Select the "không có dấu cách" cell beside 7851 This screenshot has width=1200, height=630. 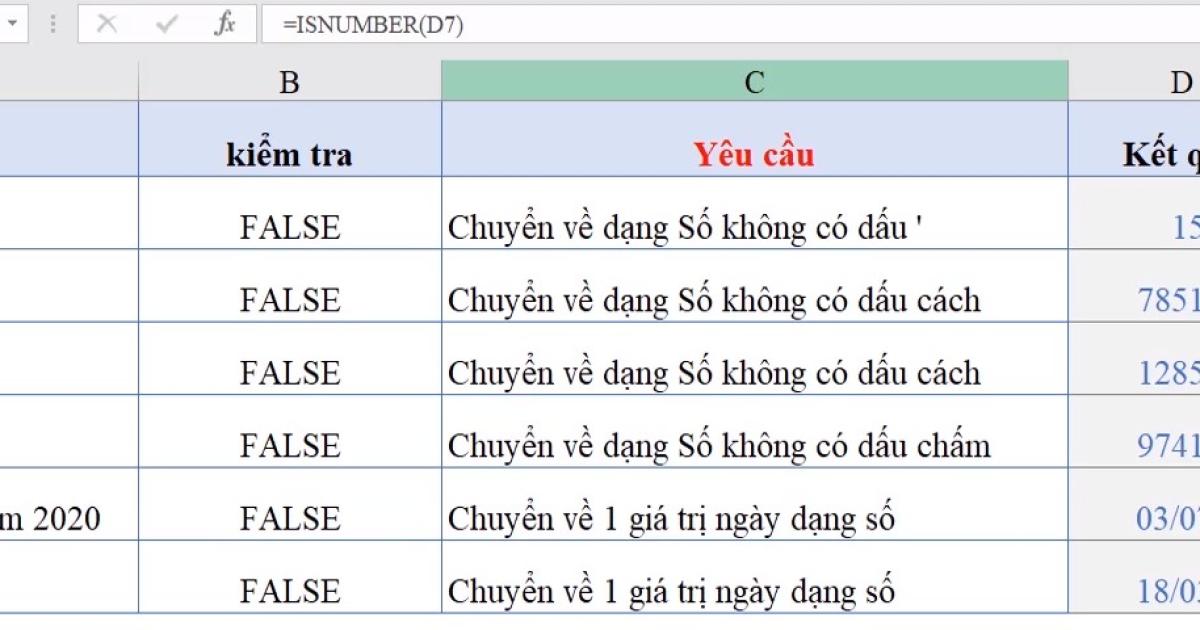point(755,286)
